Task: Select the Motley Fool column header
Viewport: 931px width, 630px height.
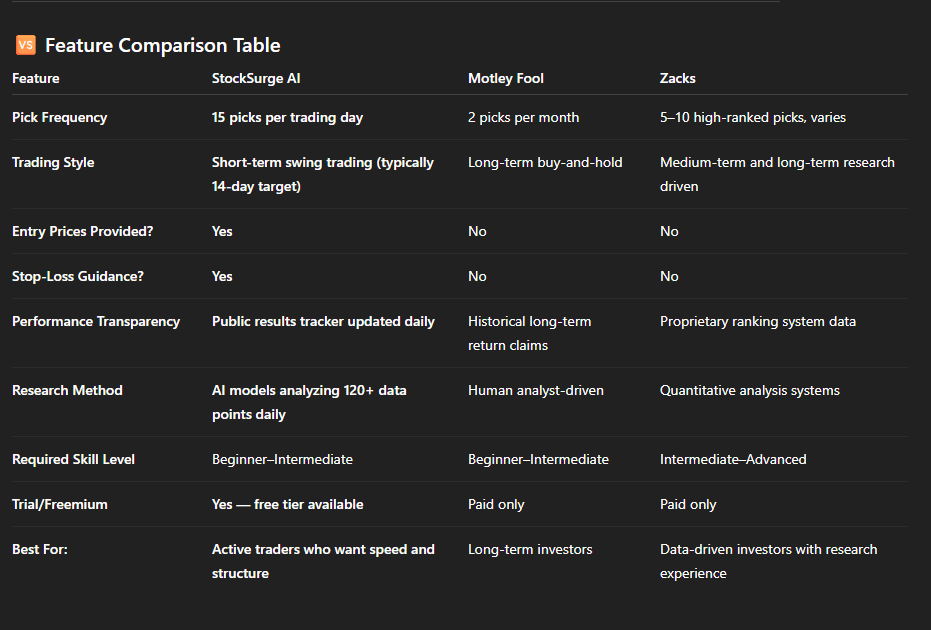Action: click(x=506, y=78)
